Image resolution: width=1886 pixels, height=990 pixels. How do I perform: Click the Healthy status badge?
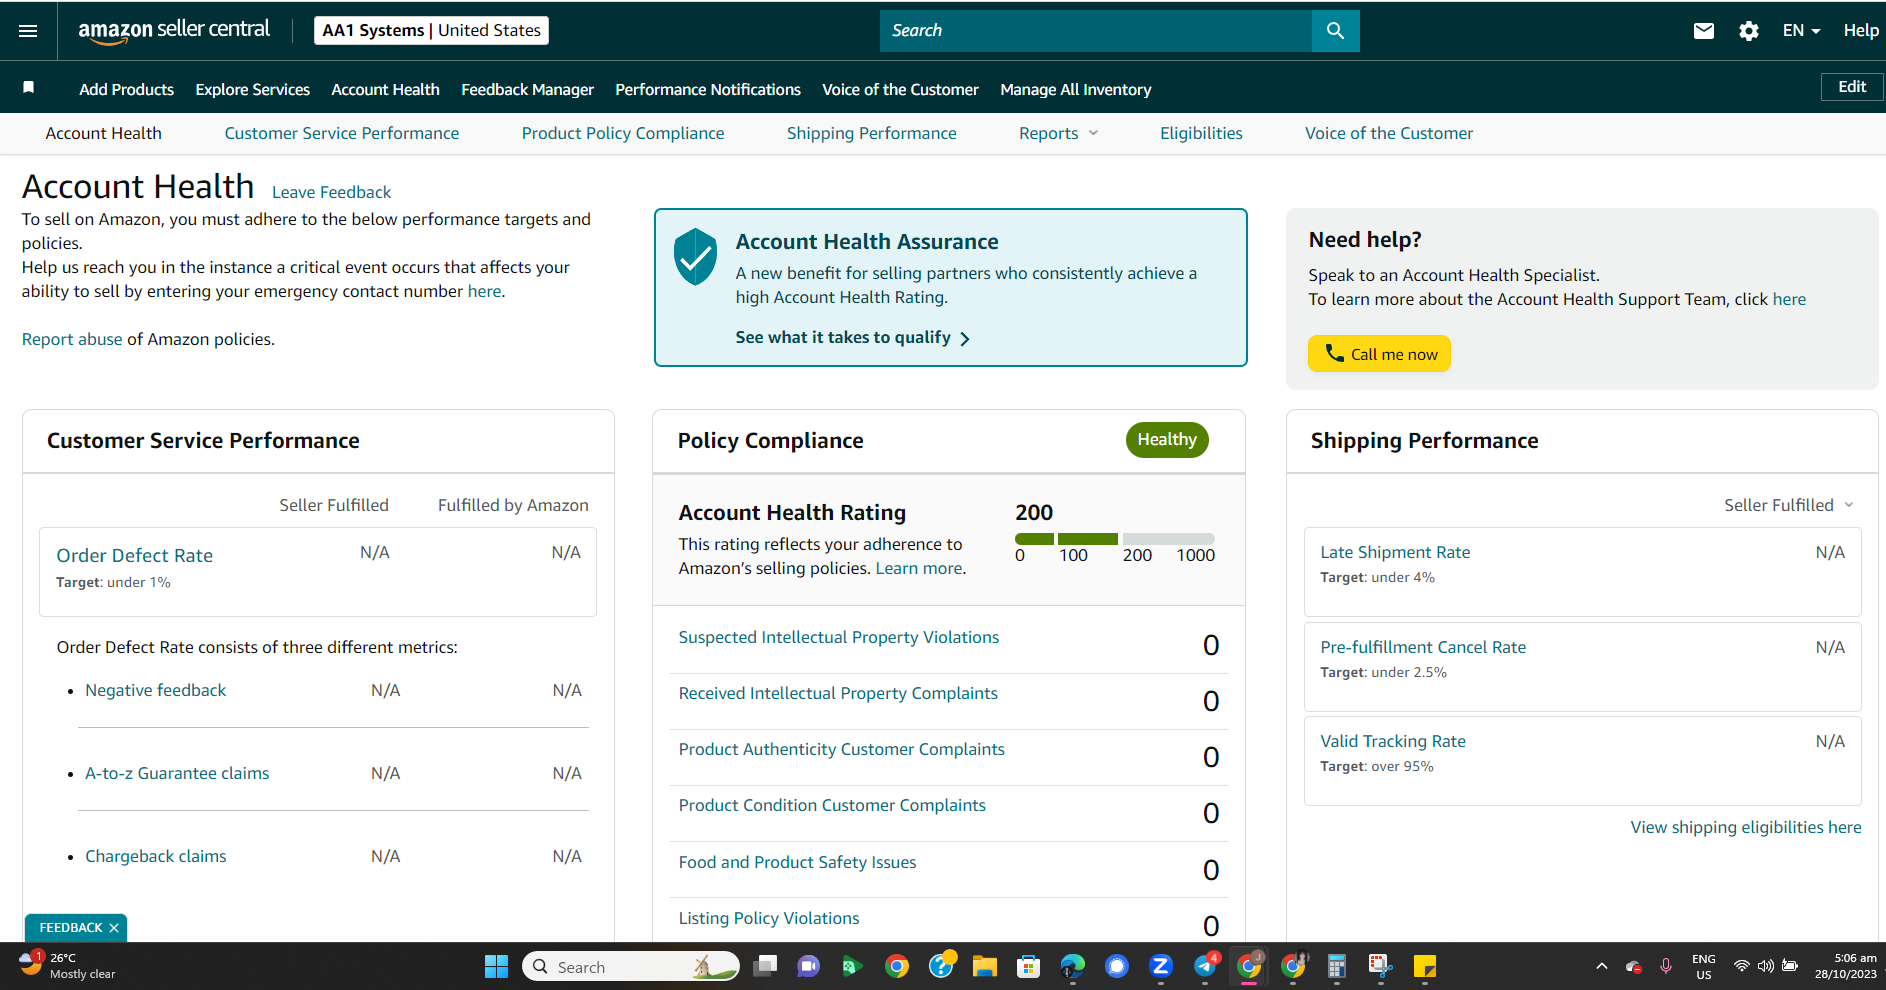coord(1167,440)
